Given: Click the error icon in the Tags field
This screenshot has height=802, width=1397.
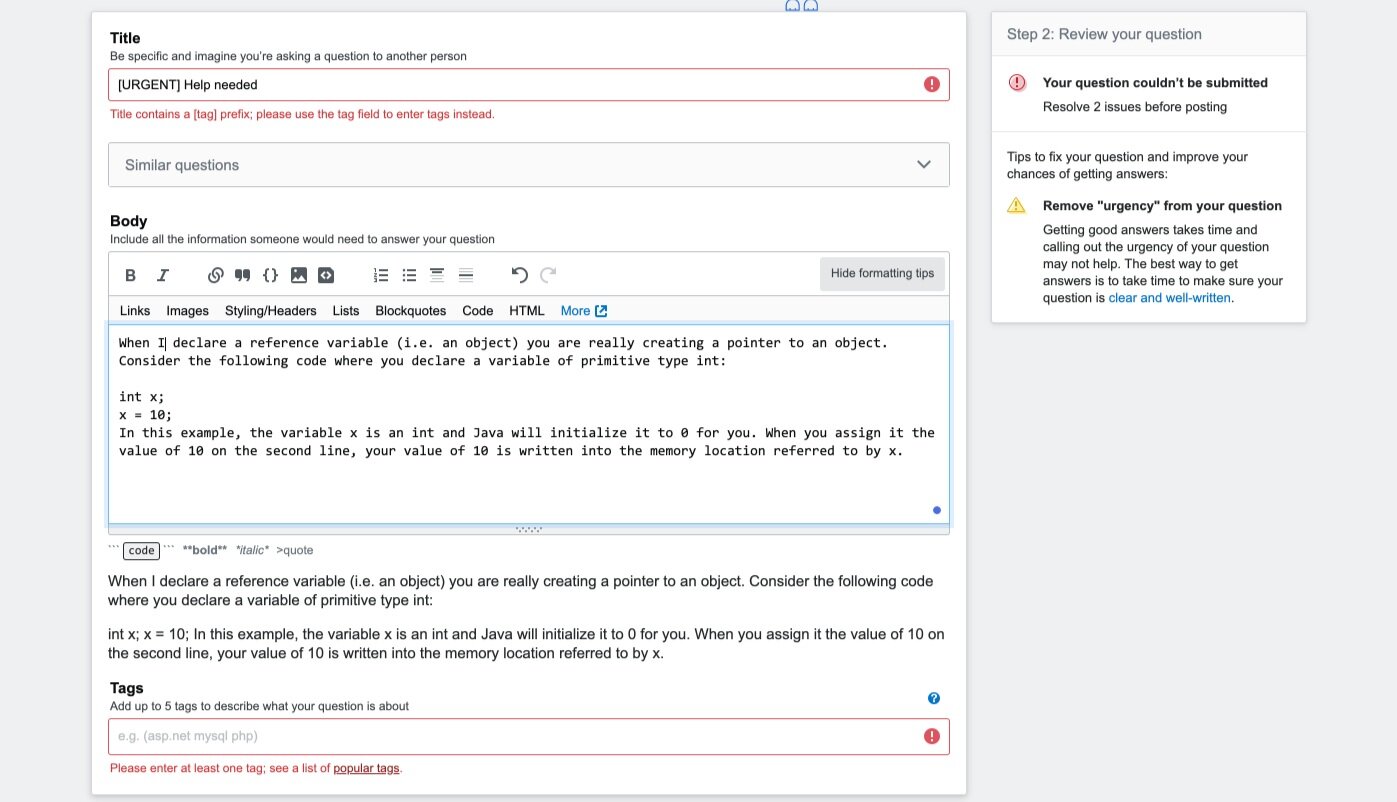Looking at the screenshot, I should pos(932,736).
